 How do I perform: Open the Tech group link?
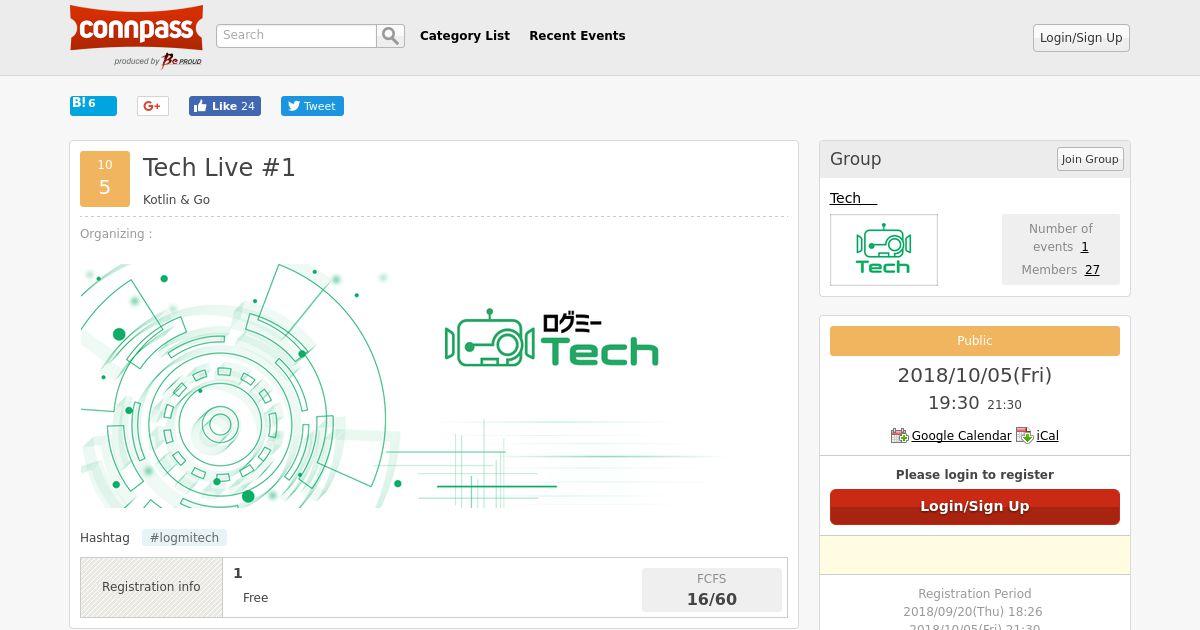point(853,198)
